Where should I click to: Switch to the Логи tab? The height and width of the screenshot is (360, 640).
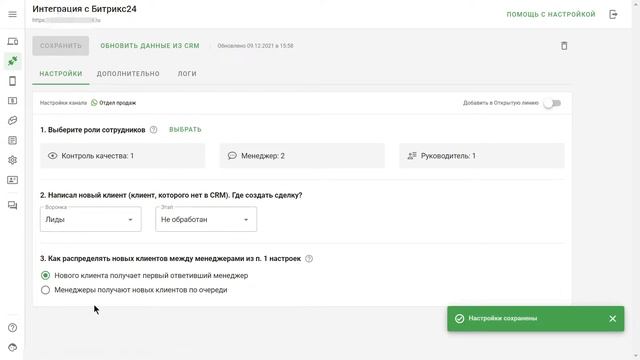coord(187,74)
